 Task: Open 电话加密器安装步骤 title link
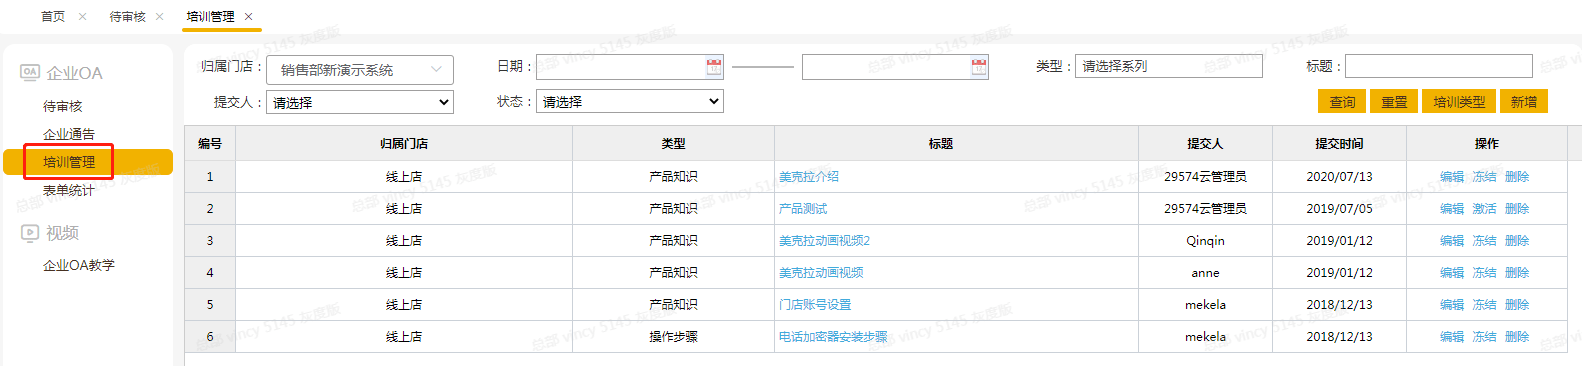pyautogui.click(x=833, y=336)
